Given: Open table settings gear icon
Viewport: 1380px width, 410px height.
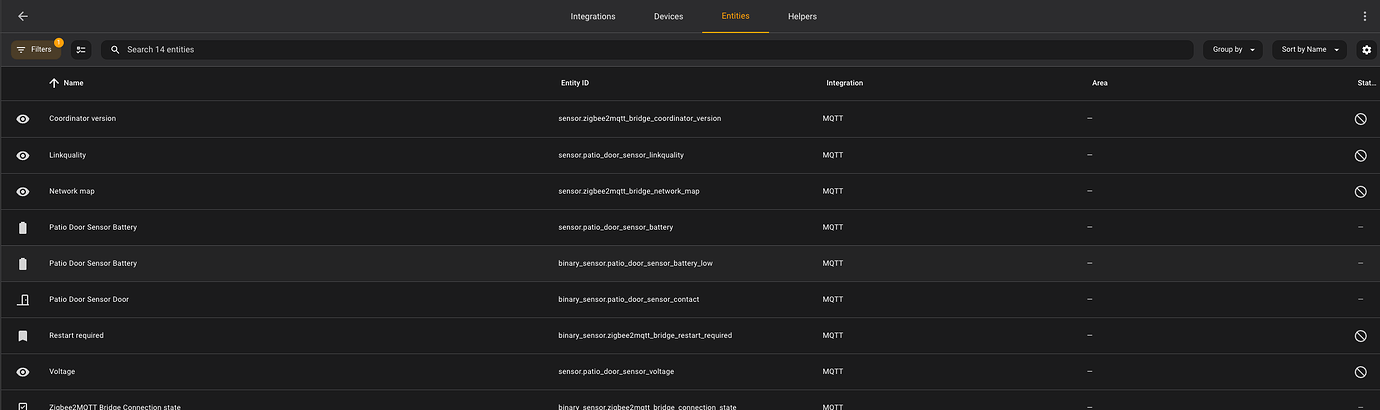Looking at the screenshot, I should (1367, 49).
